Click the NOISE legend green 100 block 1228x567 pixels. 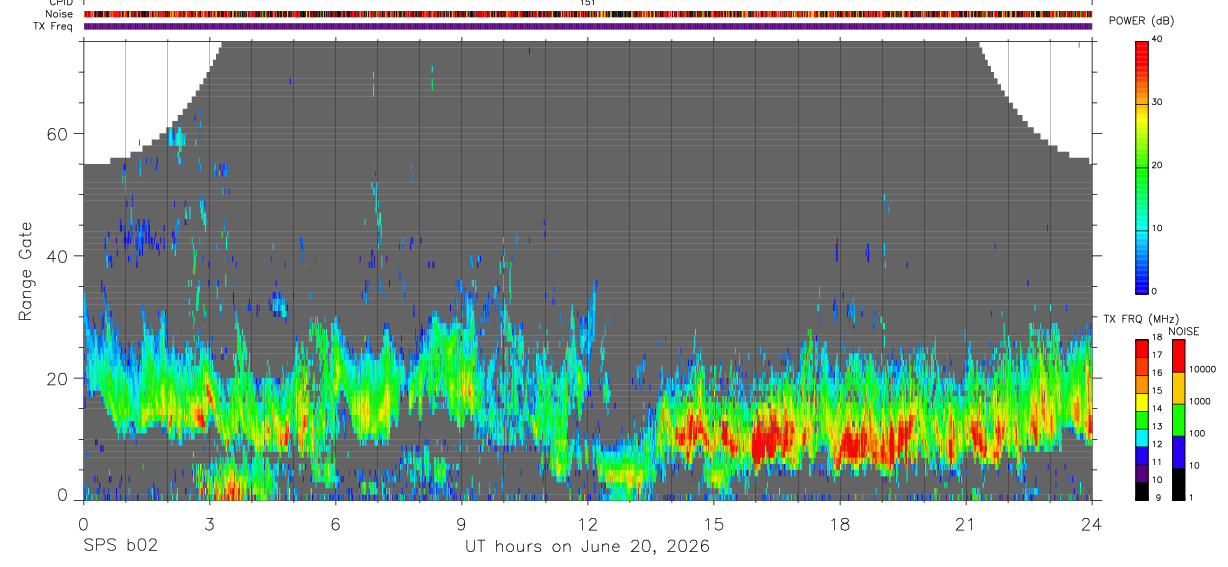[1178, 420]
